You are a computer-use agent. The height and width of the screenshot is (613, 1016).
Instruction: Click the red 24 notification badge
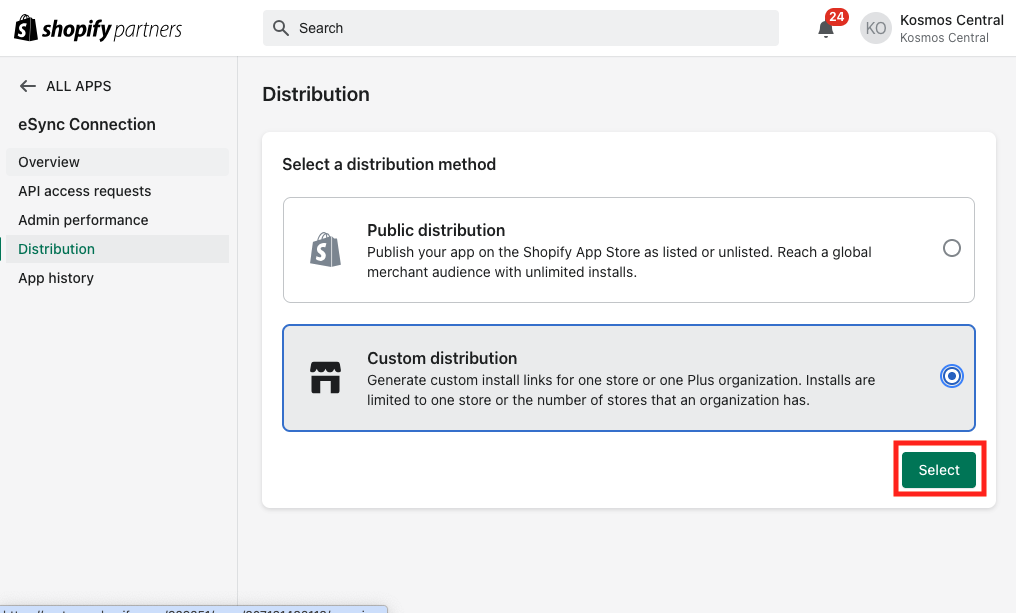pyautogui.click(x=836, y=17)
